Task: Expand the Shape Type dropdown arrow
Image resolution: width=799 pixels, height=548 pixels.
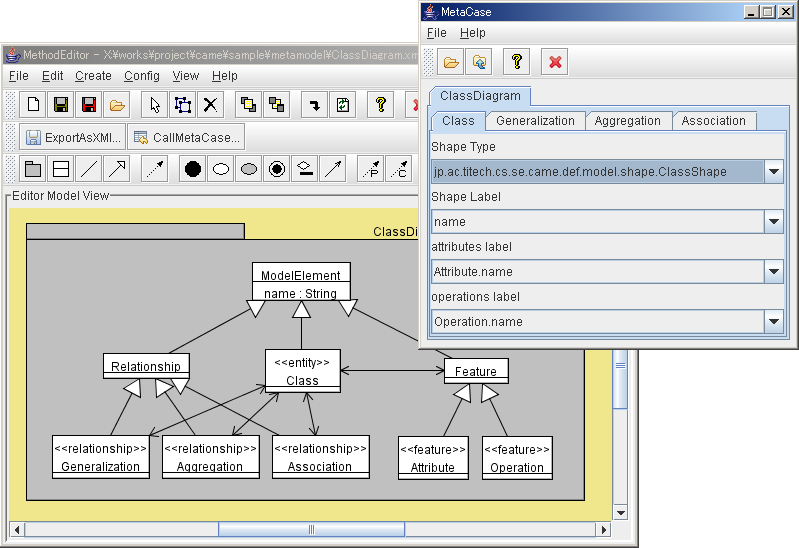Action: click(x=774, y=172)
